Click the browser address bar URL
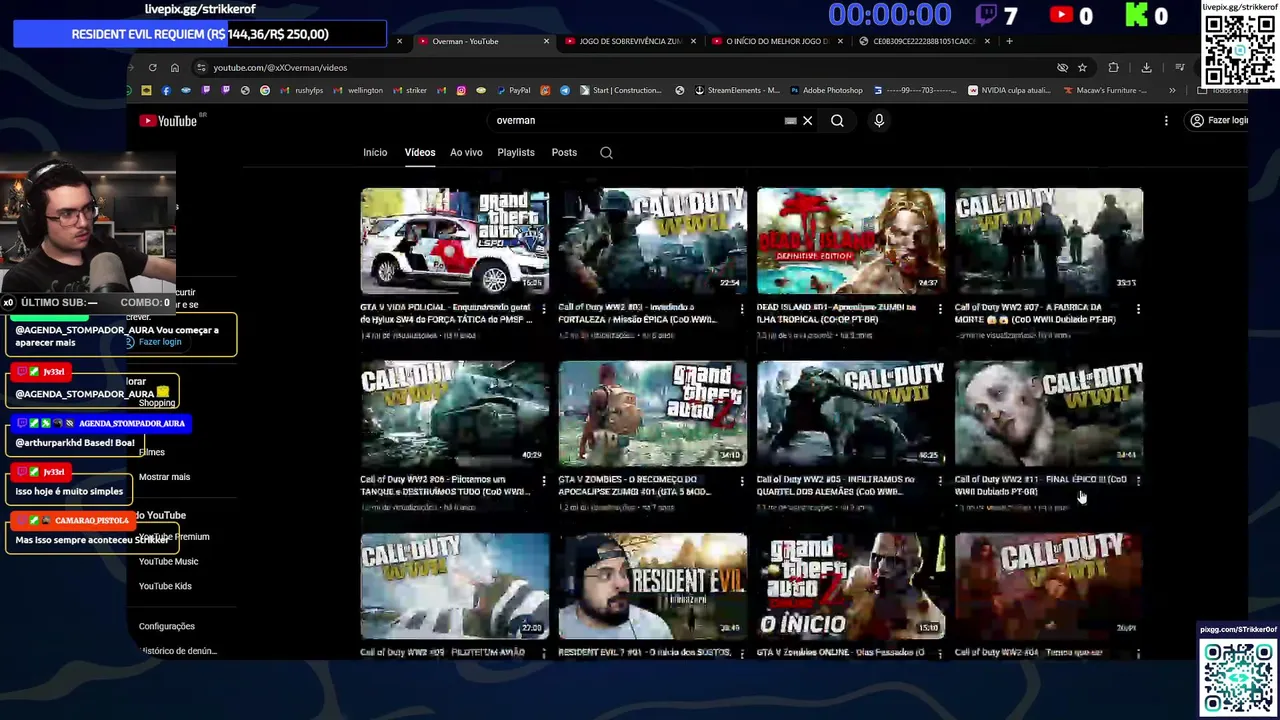This screenshot has width=1280, height=720. click(x=280, y=68)
